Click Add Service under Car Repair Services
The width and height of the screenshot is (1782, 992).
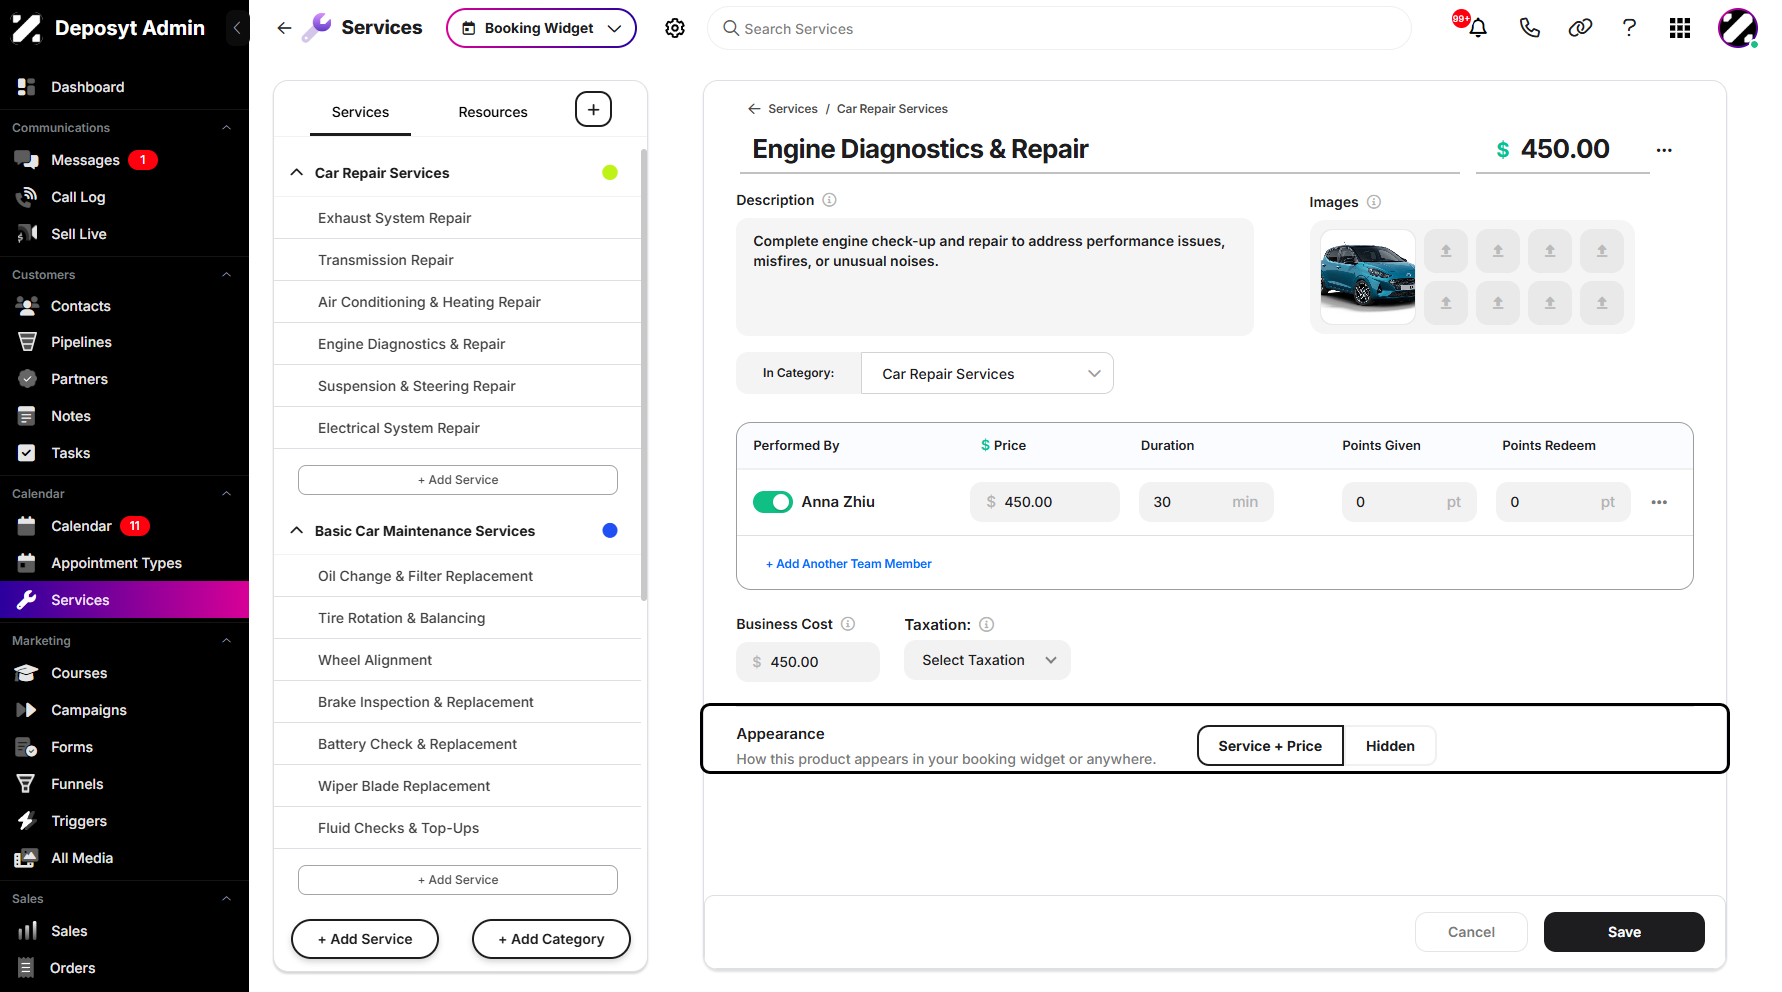click(458, 480)
